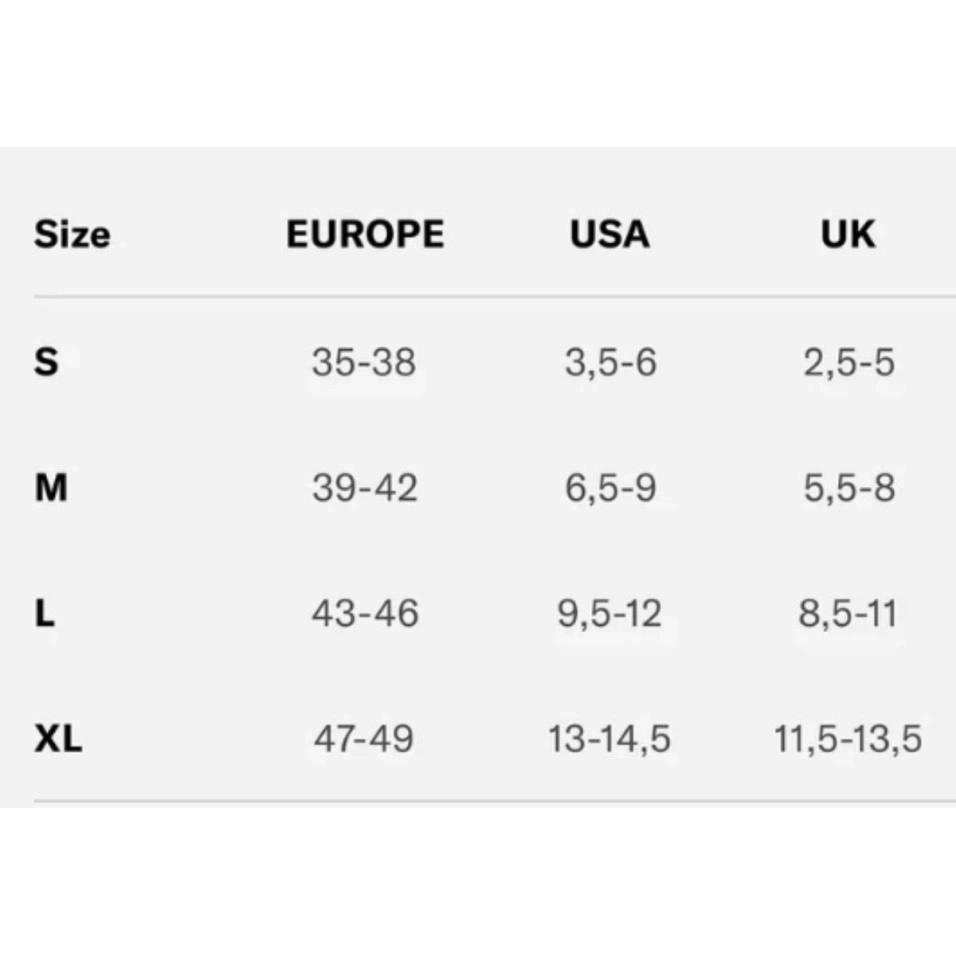Screen dimensions: 956x956
Task: Click the USA 13-14,5 value
Action: [610, 739]
